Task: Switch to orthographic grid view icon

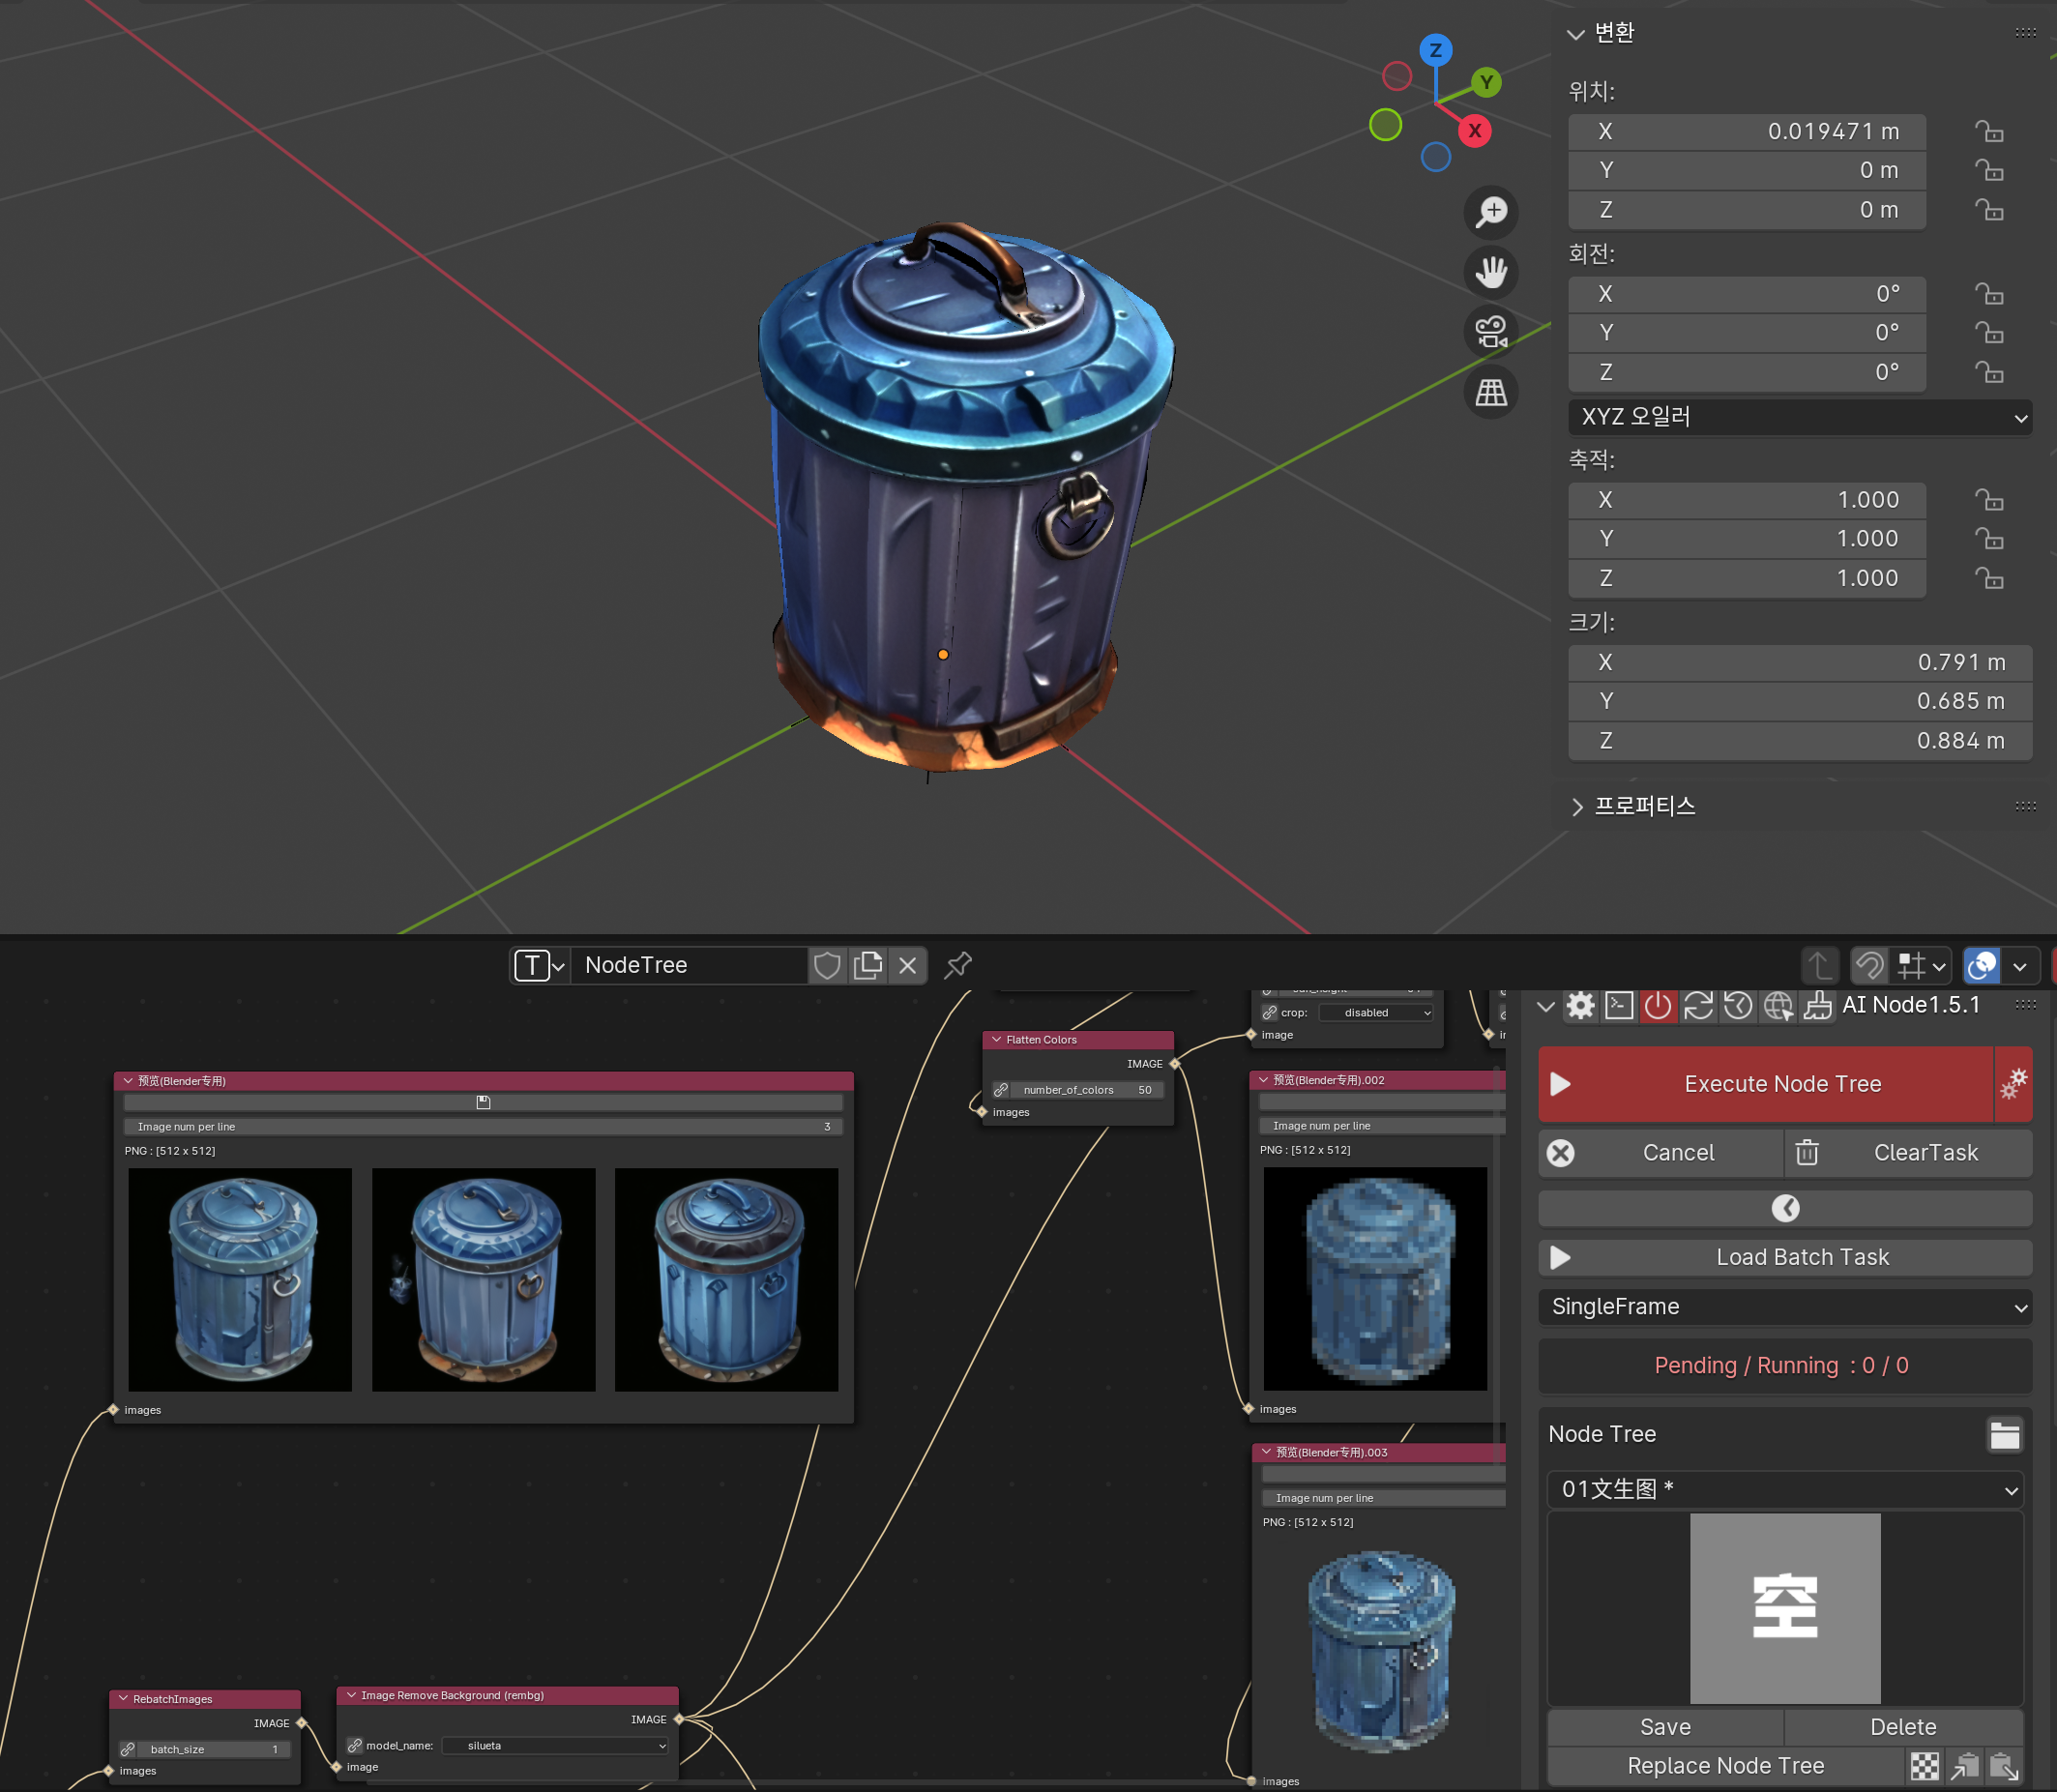Action: point(1490,392)
